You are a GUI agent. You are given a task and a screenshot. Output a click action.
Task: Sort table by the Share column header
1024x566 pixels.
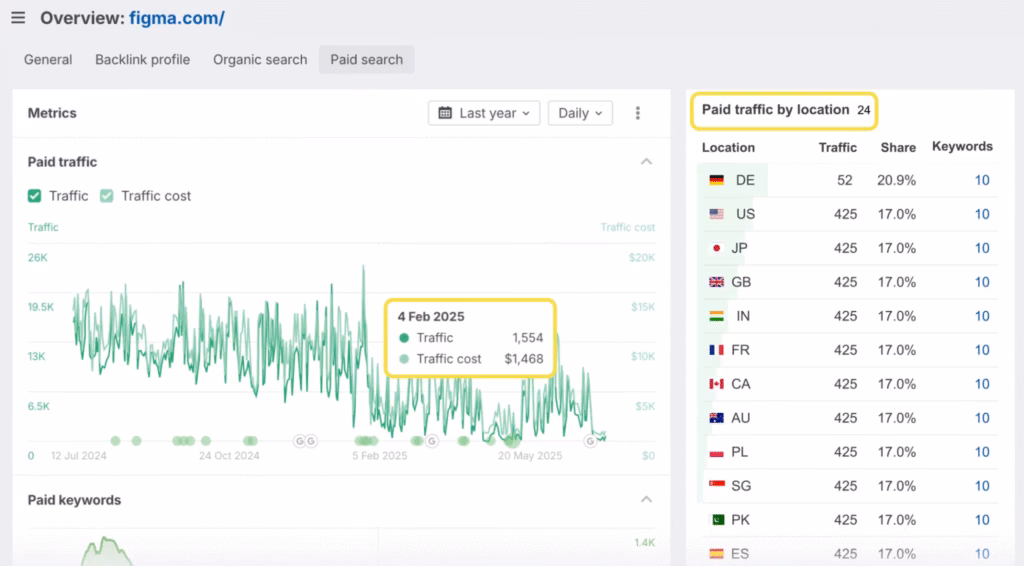pos(898,147)
